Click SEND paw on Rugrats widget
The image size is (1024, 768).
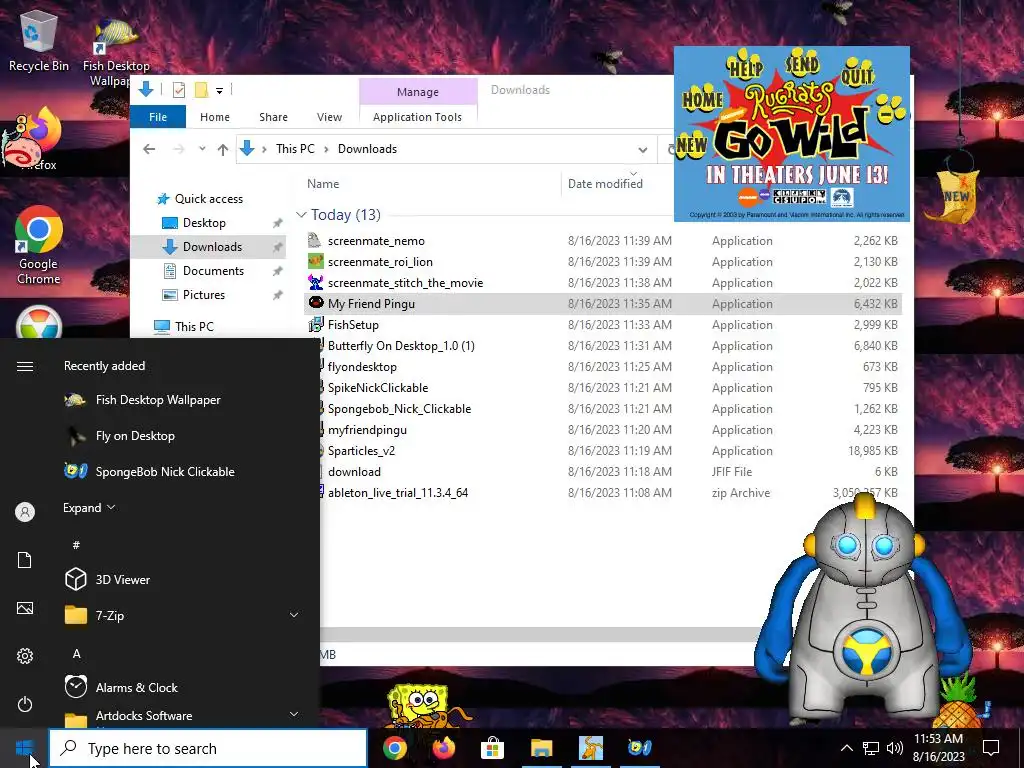click(x=802, y=63)
